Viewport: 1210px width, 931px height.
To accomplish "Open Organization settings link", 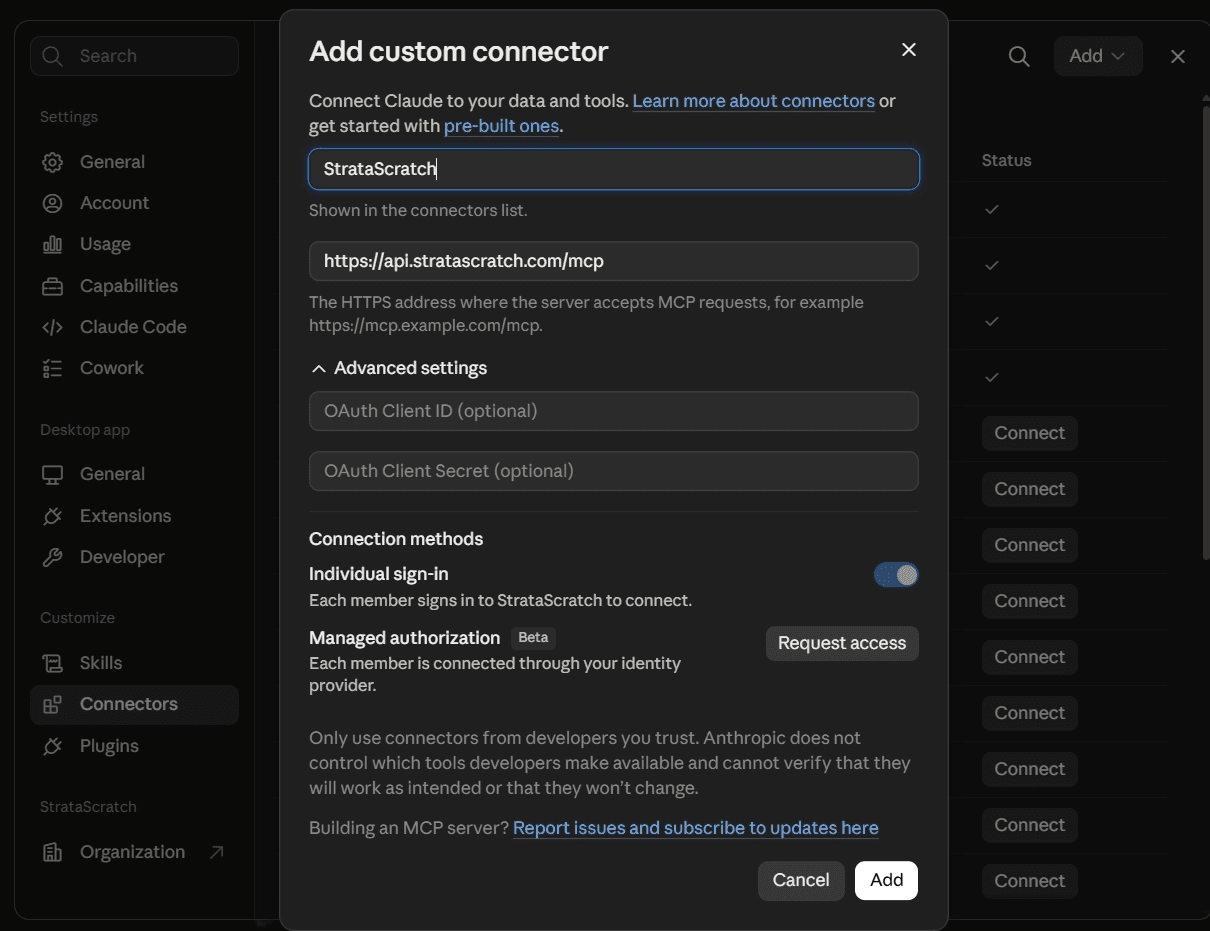I will coord(135,852).
